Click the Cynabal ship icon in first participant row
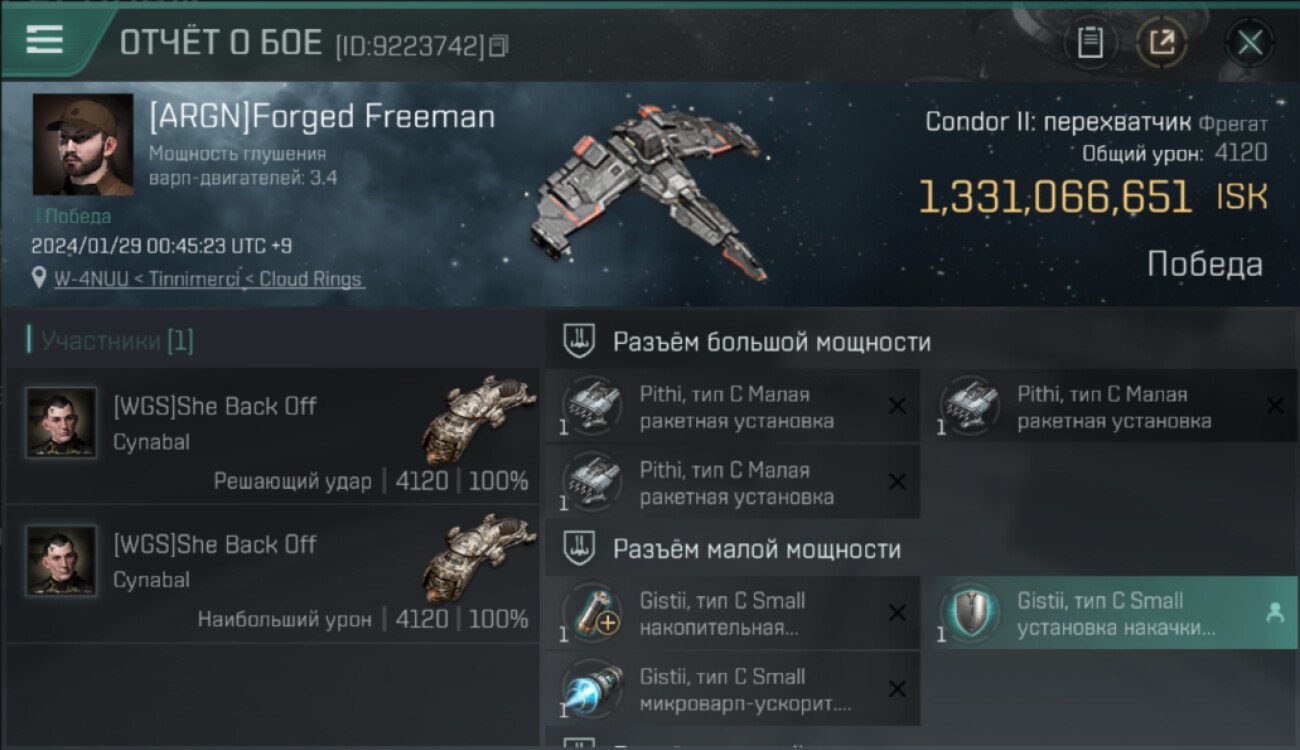 [479, 420]
